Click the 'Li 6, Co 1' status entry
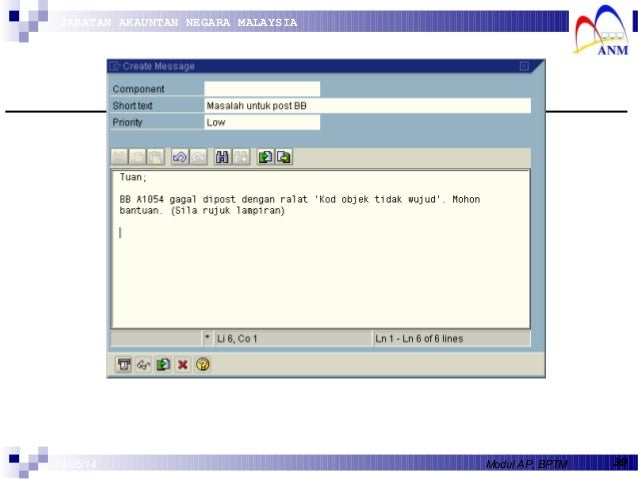 pyautogui.click(x=237, y=339)
